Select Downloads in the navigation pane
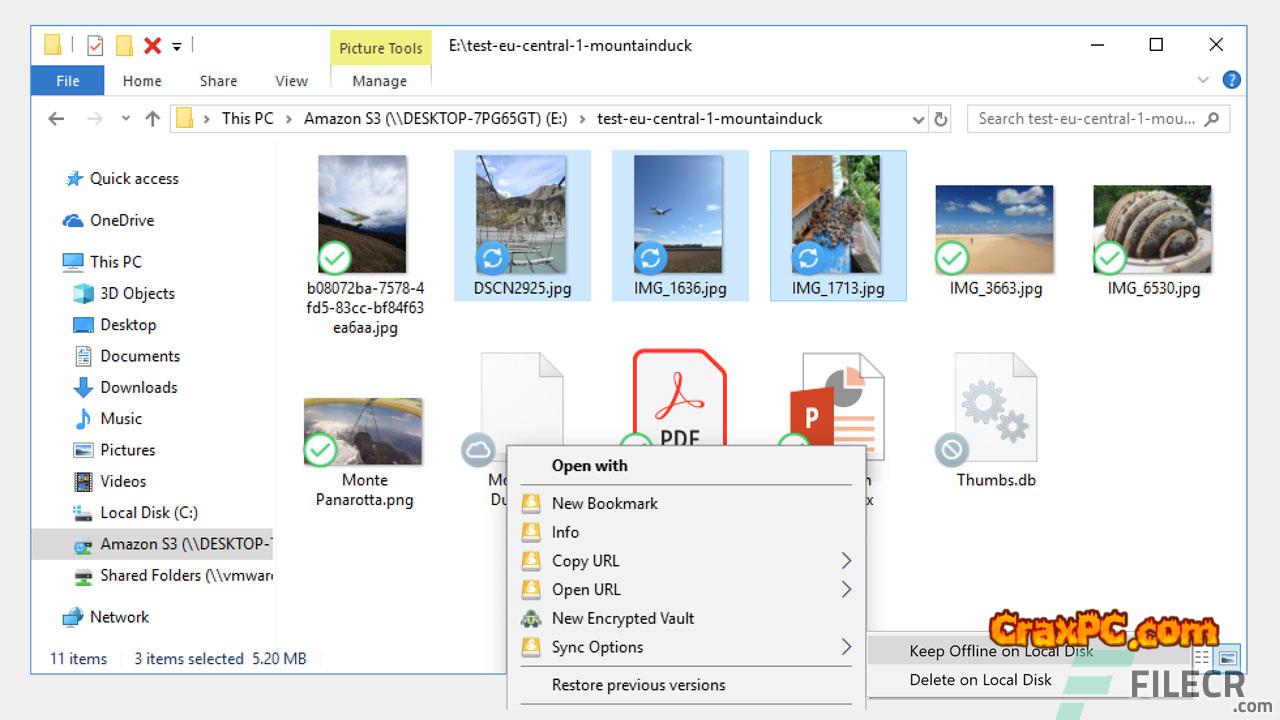1280x720 pixels. coord(138,387)
